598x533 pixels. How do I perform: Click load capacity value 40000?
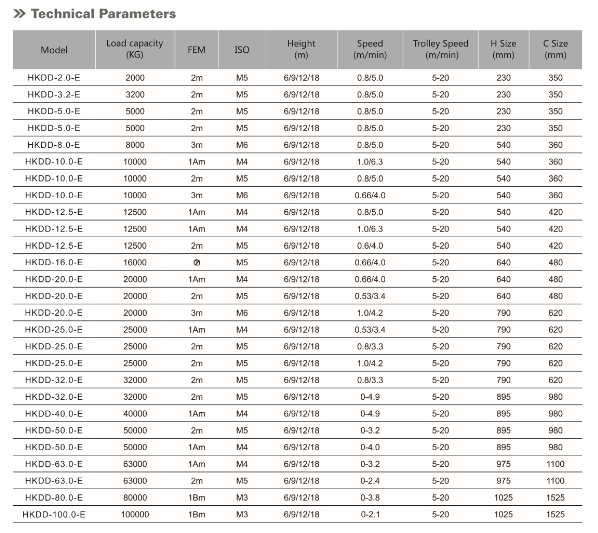click(x=135, y=414)
